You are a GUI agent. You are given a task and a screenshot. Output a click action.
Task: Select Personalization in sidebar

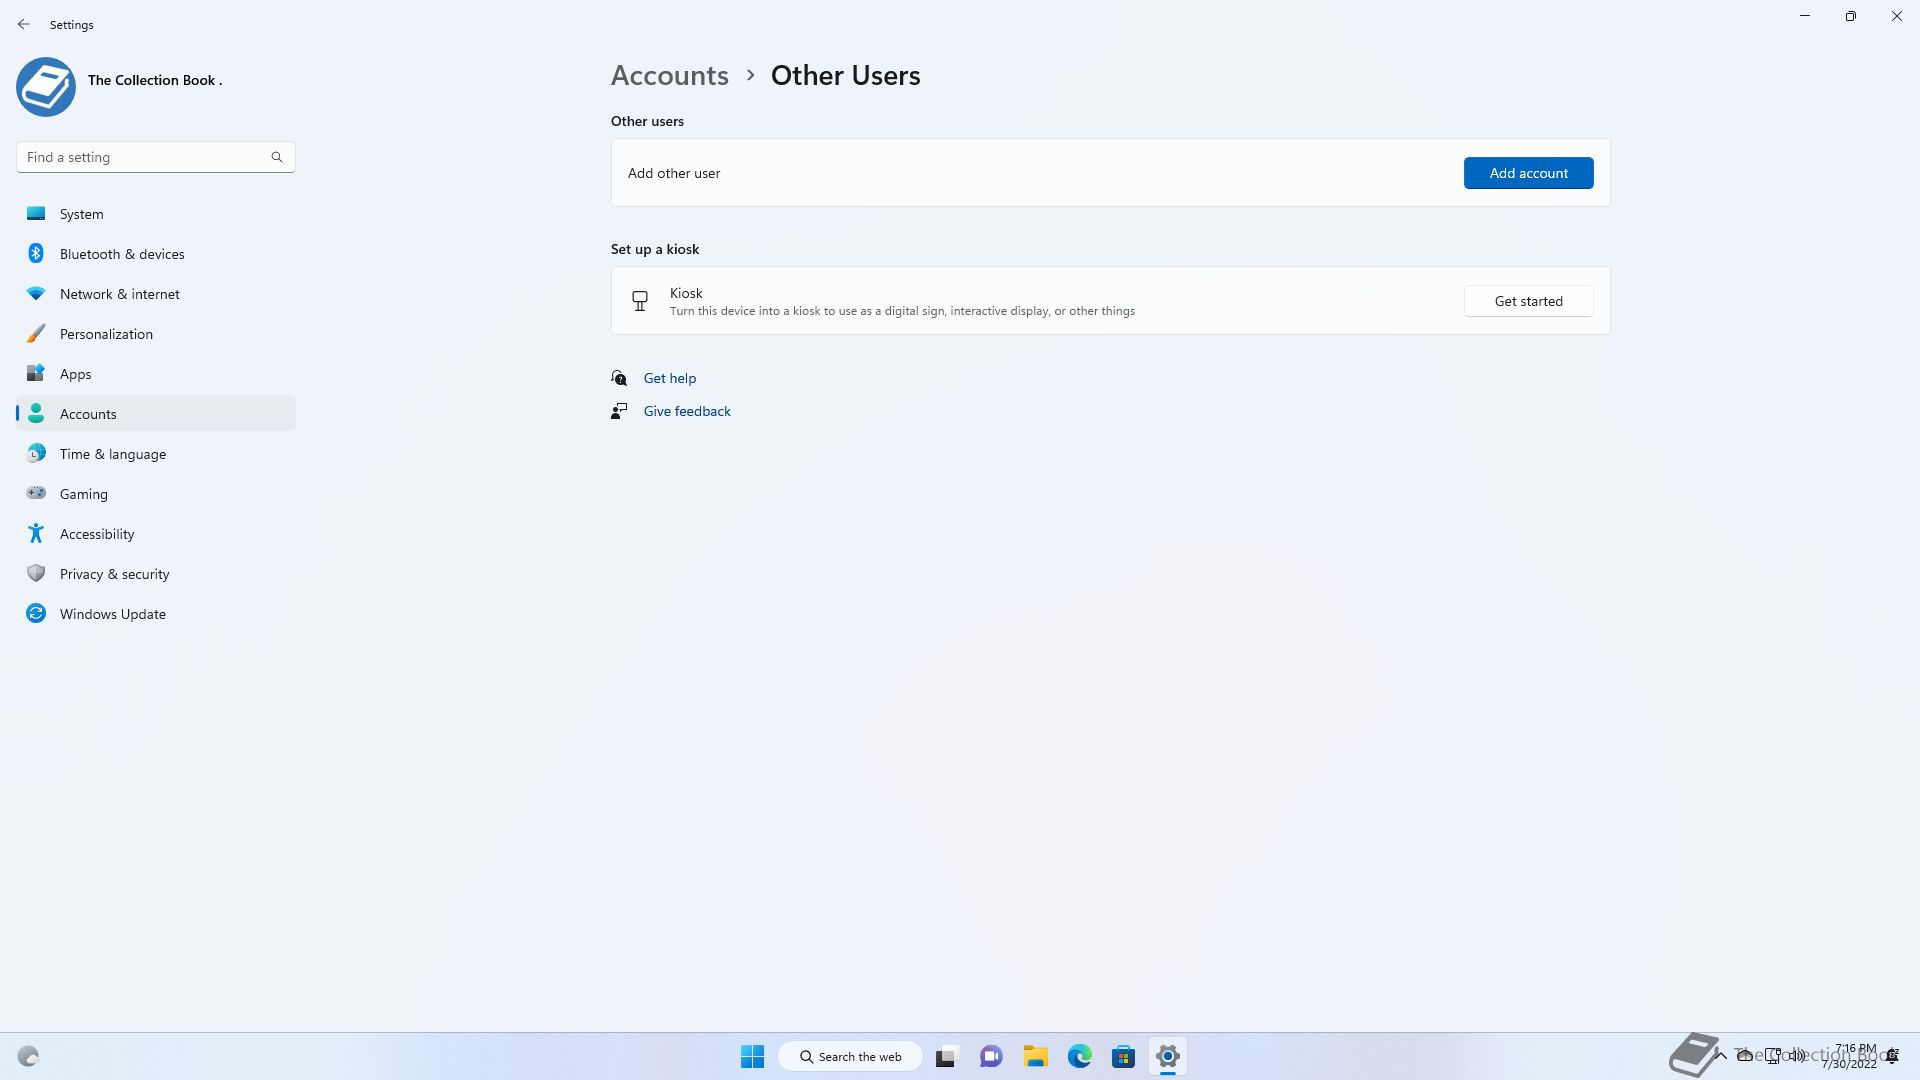click(x=106, y=334)
